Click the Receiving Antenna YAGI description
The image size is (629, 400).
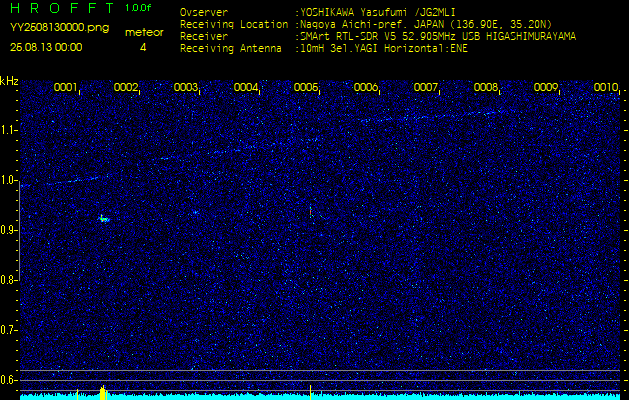tap(384, 49)
